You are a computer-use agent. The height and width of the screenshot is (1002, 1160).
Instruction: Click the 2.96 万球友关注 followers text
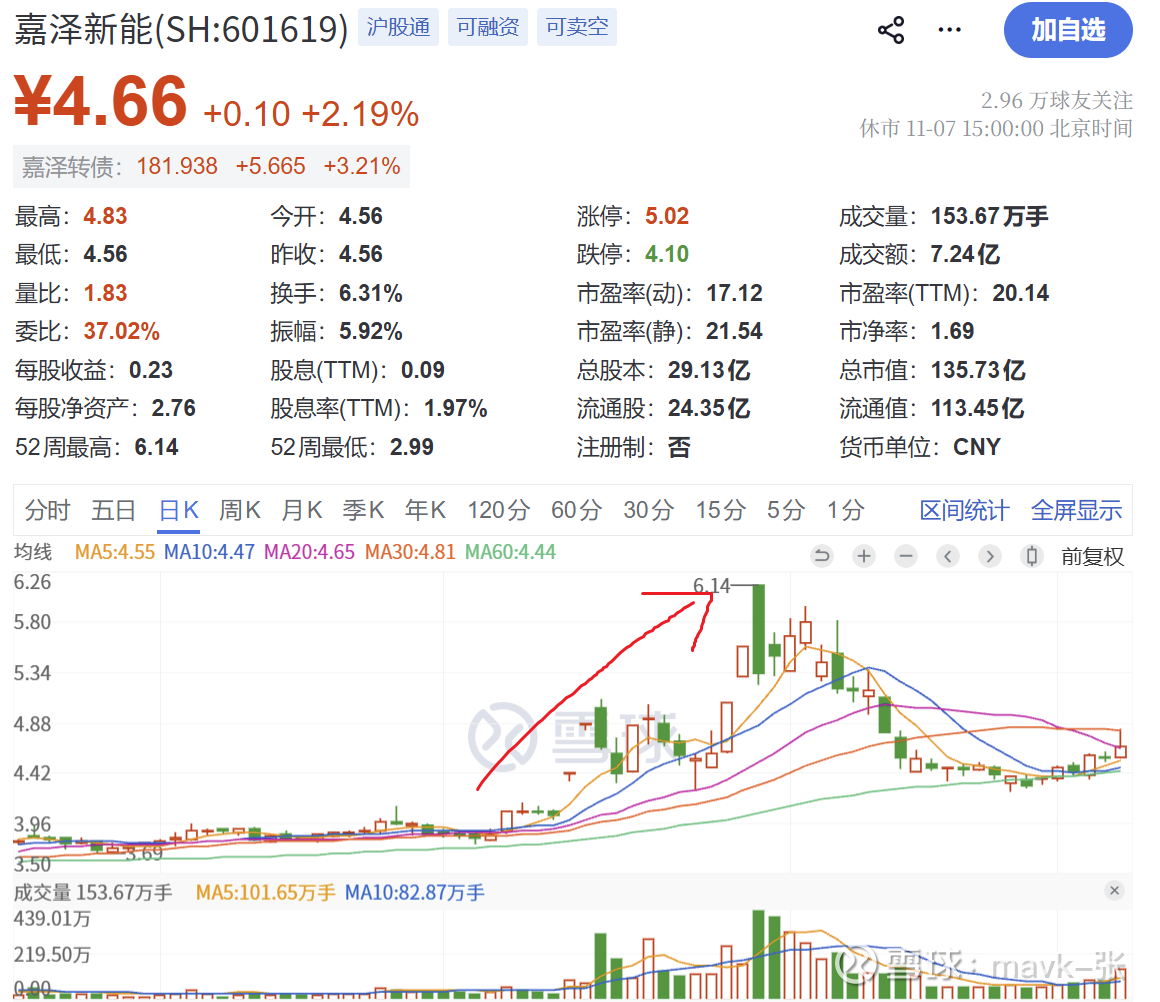1056,100
